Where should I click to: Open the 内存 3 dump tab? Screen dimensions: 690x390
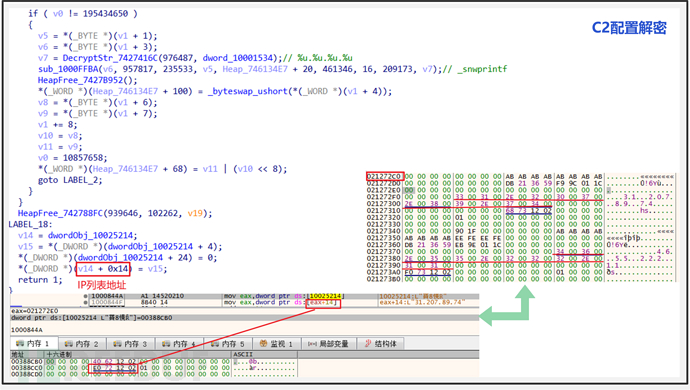[130, 344]
